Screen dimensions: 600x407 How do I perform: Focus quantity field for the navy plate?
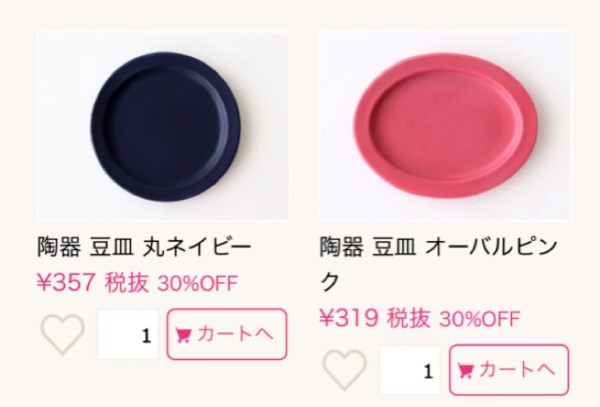[x=127, y=335]
